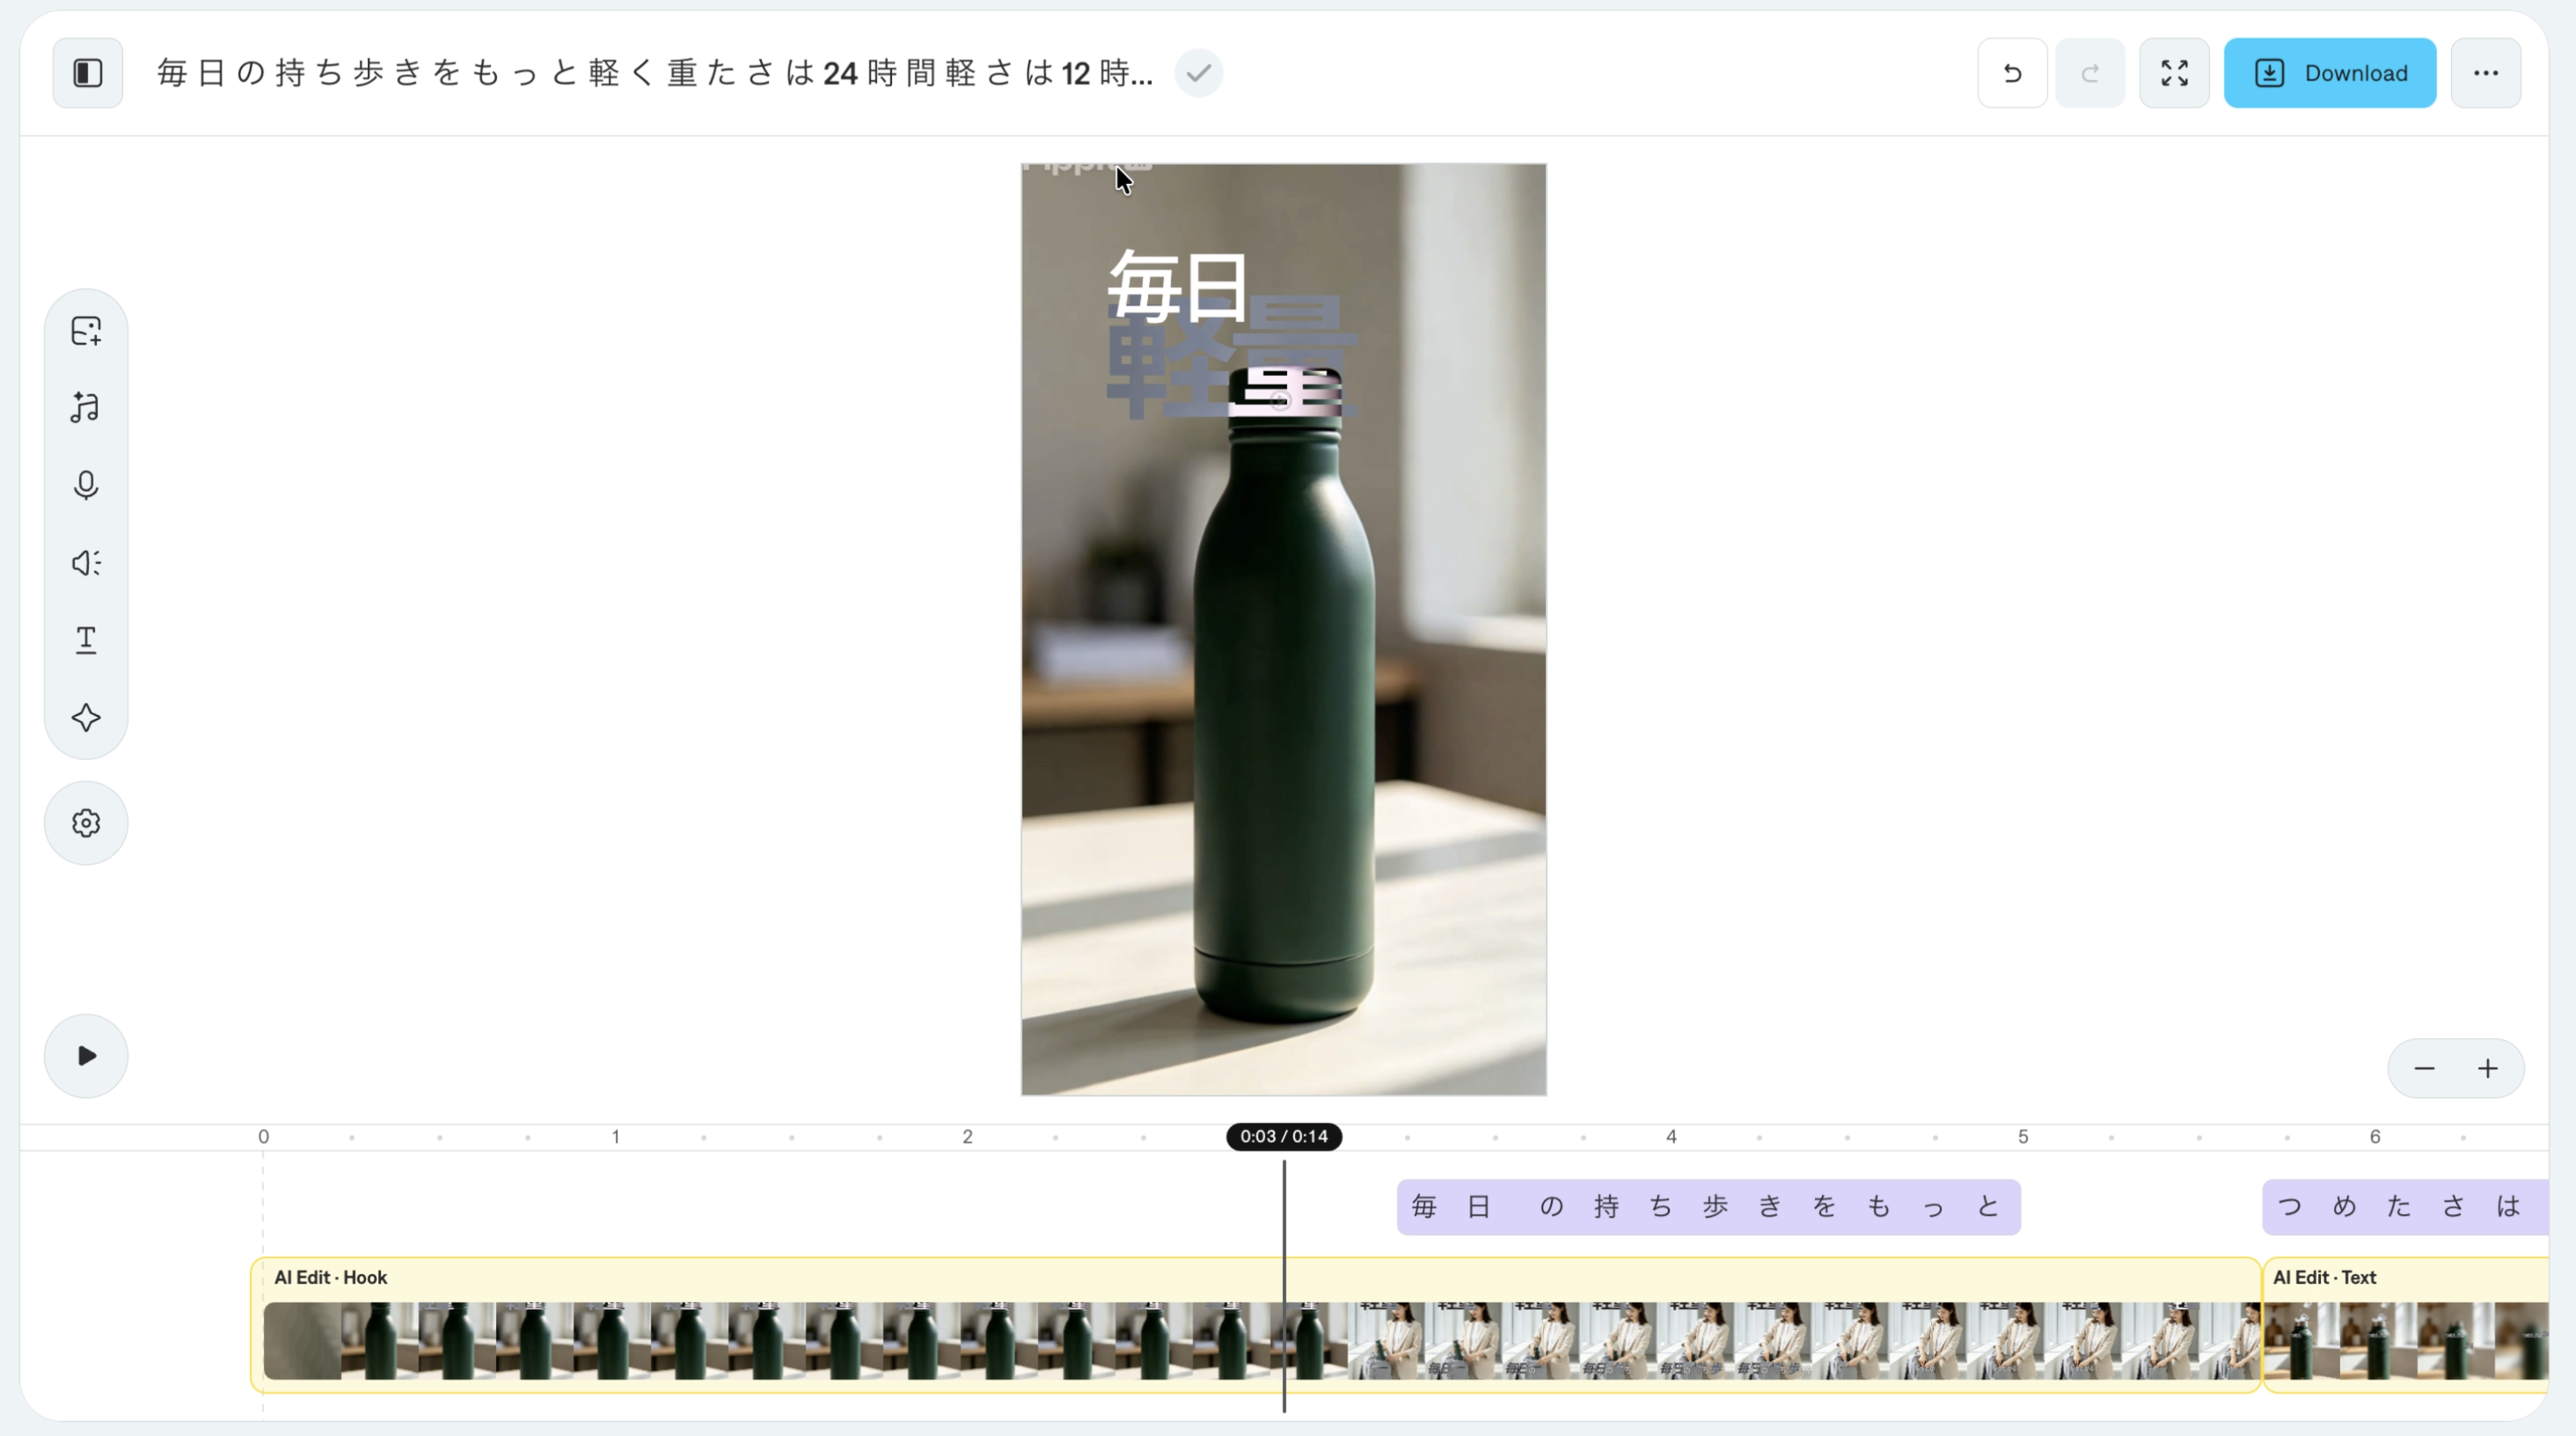This screenshot has width=2576, height=1436.
Task: Jump to the 2 second mark on ruler
Action: [x=967, y=1137]
